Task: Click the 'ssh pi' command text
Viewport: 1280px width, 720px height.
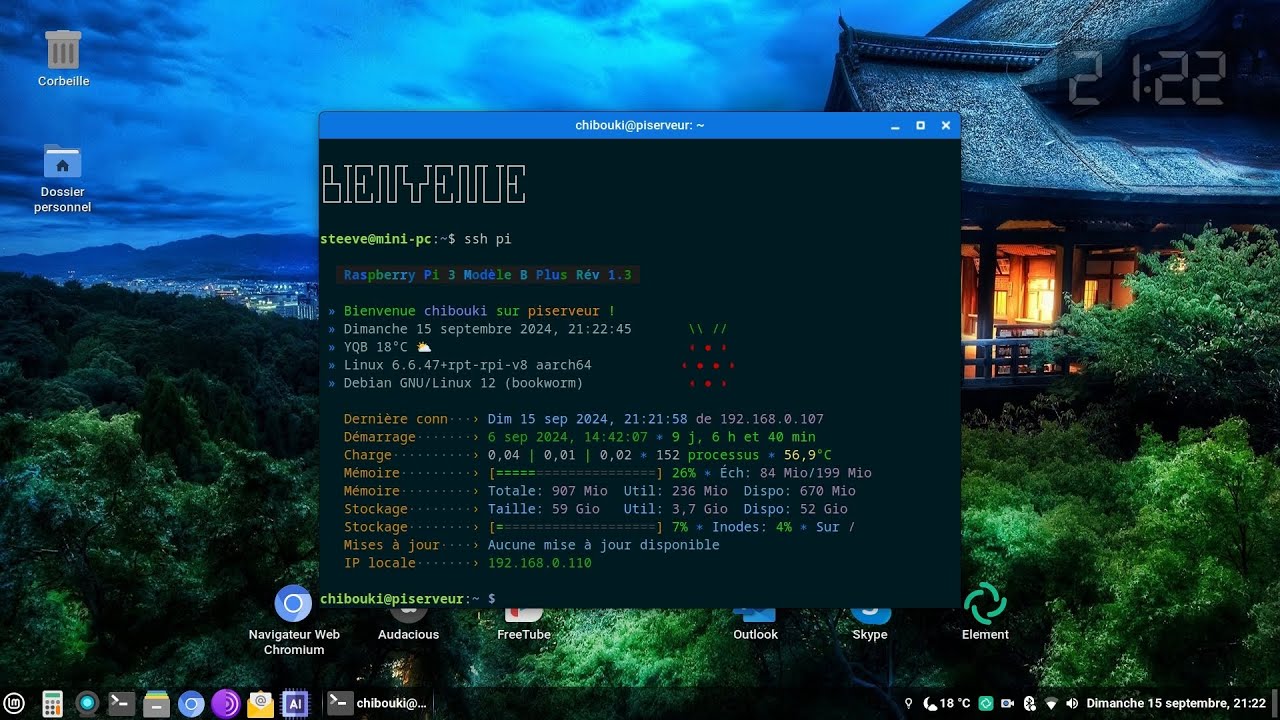Action: (488, 239)
